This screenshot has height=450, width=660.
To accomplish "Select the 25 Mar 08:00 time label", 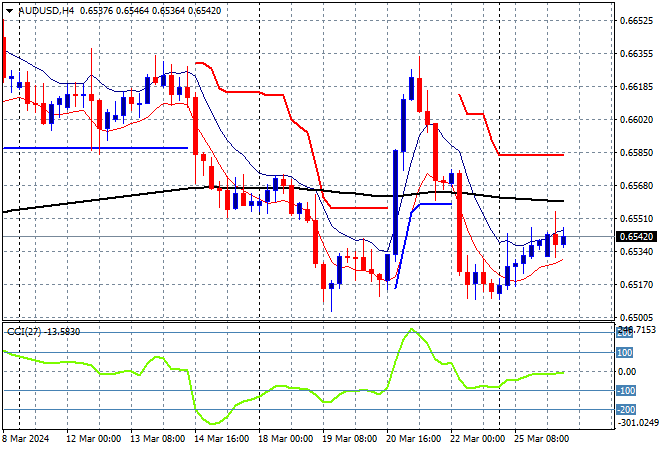I will pos(539,438).
